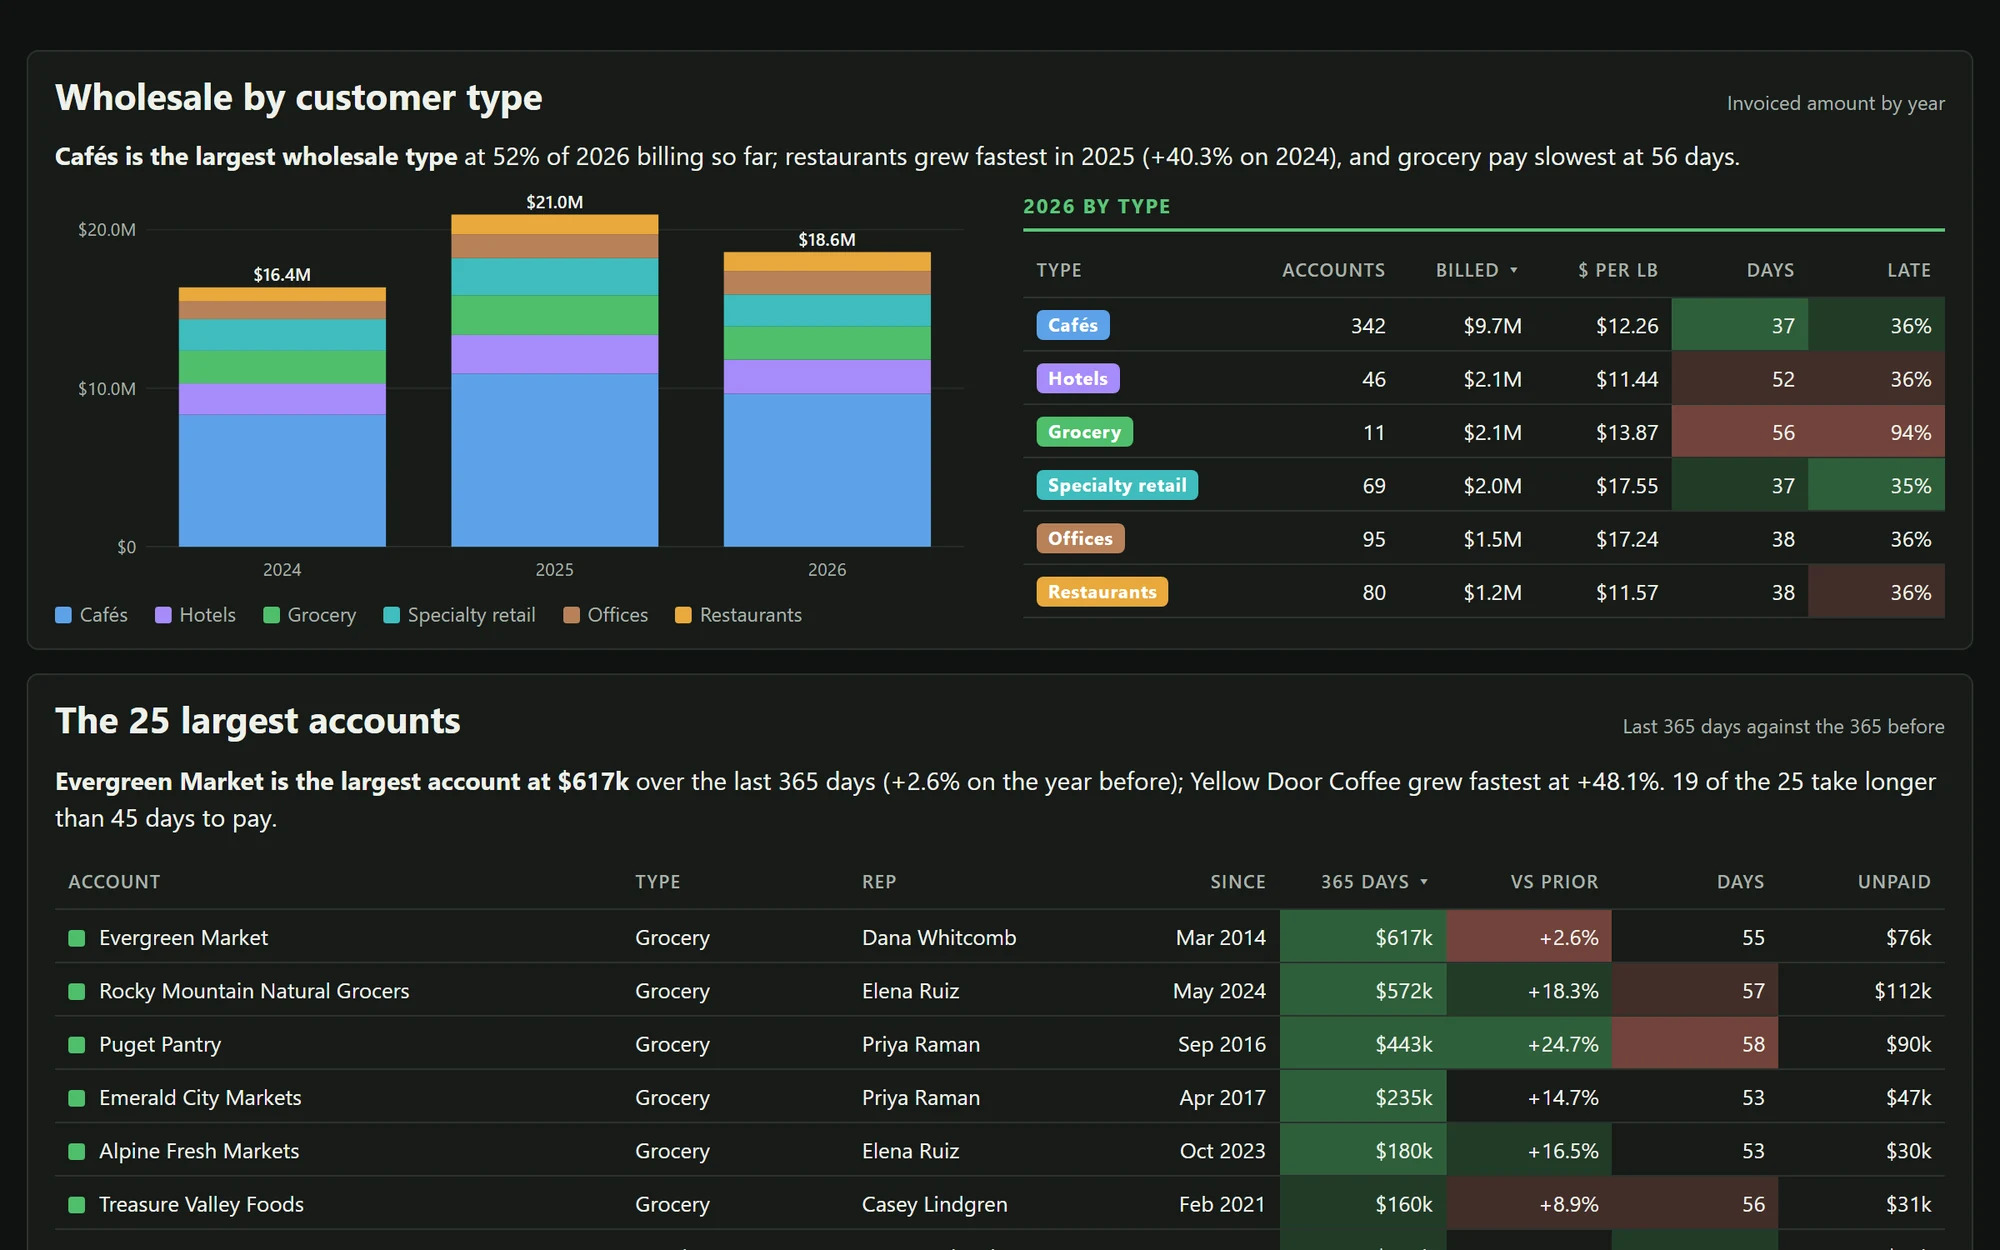Click the Cafés type tag
This screenshot has height=1250, width=2000.
coord(1073,325)
